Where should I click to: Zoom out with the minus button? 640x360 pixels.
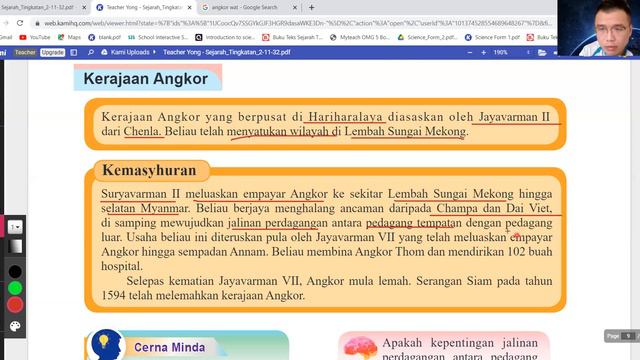[x=470, y=52]
